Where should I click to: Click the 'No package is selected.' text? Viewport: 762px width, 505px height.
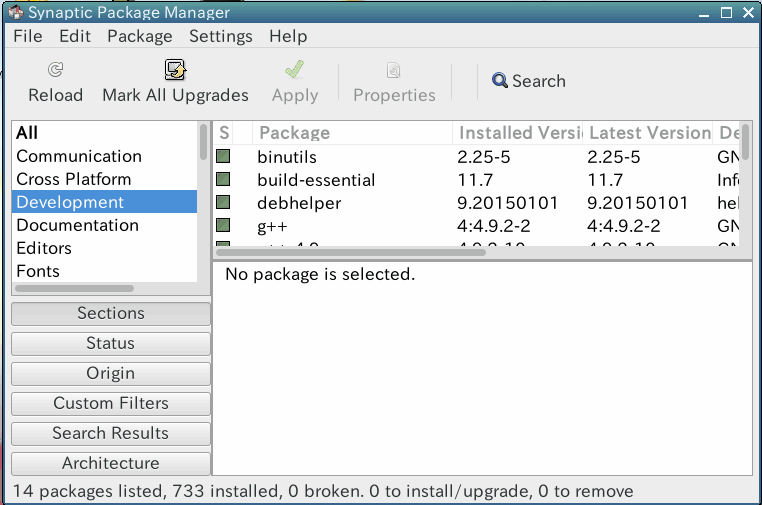point(320,274)
